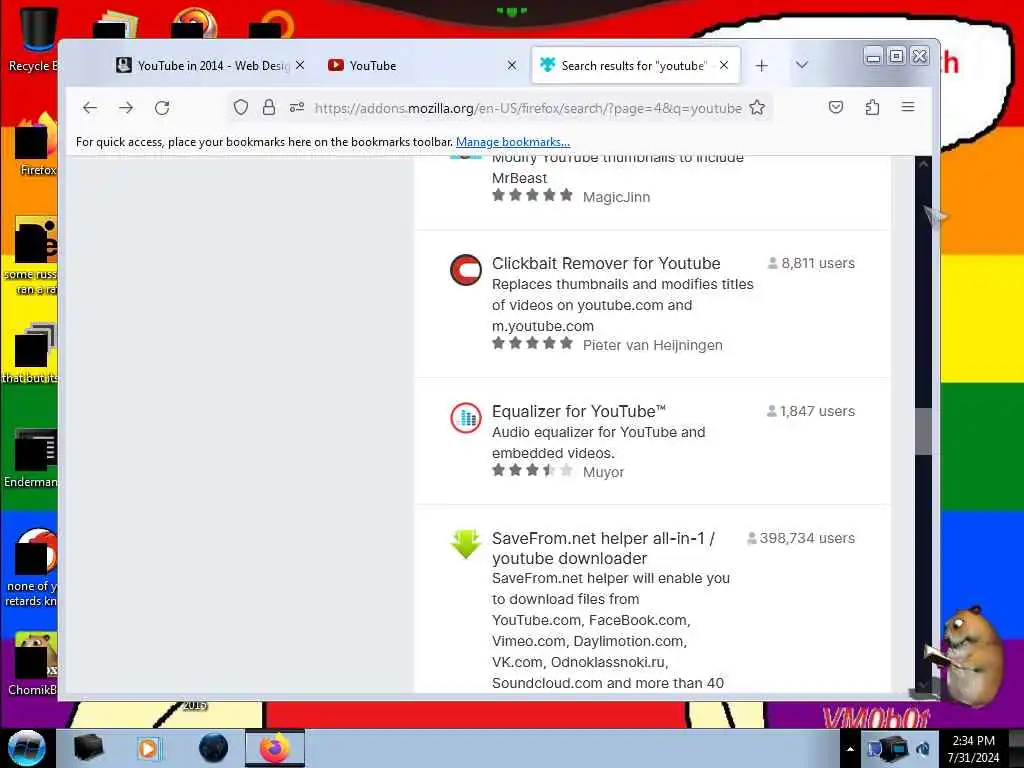Click Clickbait Remover star rating
1024x768 pixels.
[532, 344]
